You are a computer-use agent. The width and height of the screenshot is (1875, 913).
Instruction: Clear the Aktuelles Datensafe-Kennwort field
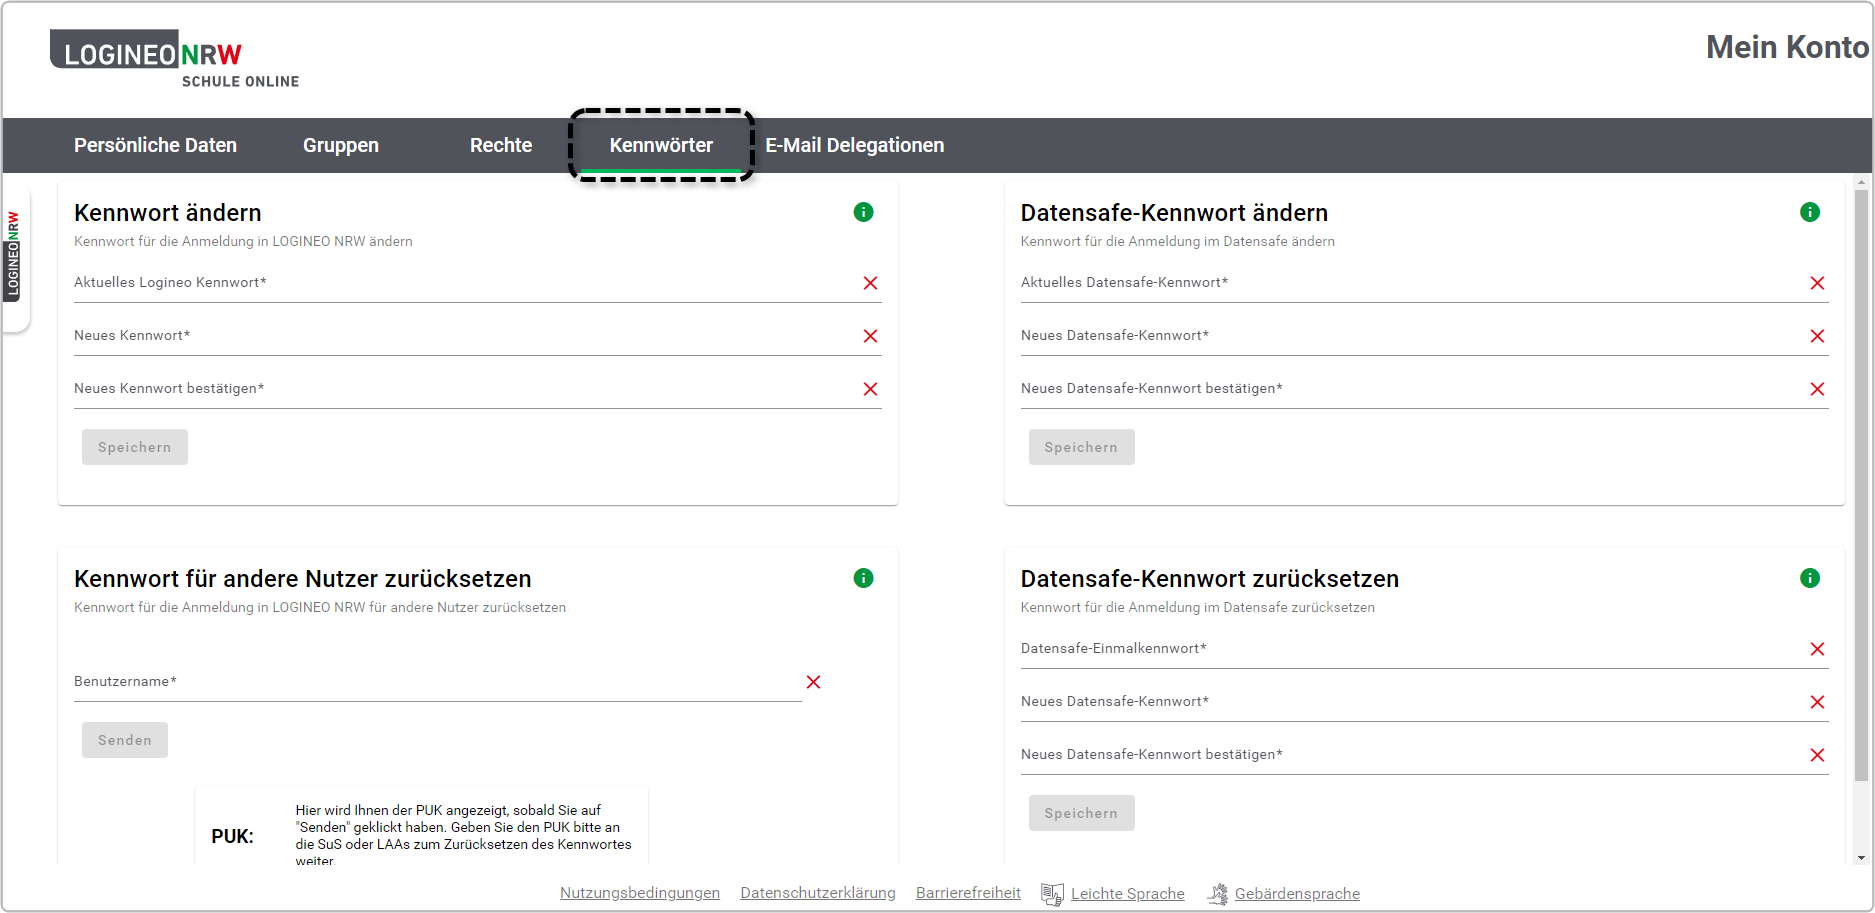(1818, 283)
